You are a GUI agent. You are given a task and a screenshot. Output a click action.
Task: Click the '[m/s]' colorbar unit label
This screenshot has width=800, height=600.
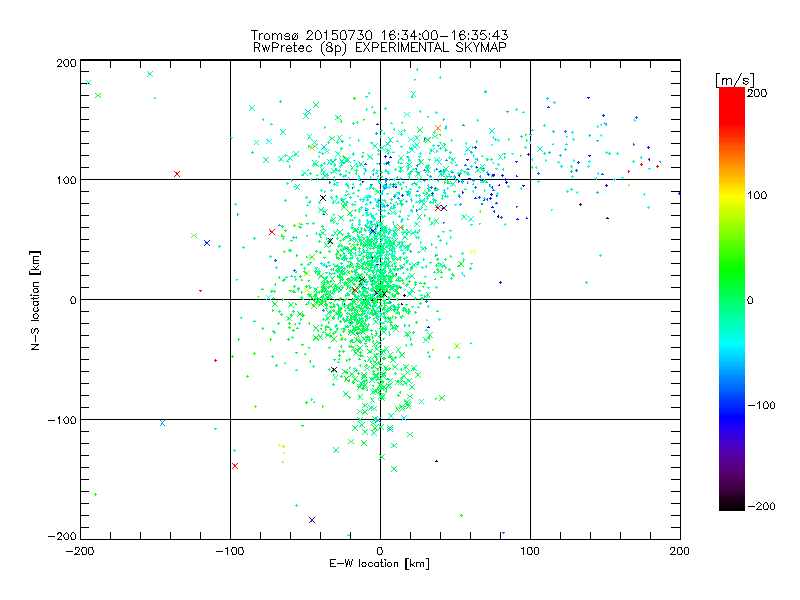pos(735,80)
